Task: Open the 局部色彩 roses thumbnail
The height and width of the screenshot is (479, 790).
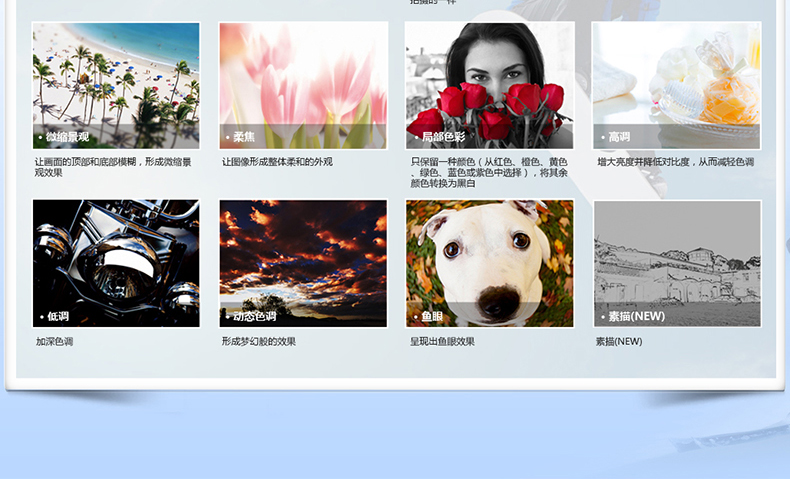Action: 489,86
